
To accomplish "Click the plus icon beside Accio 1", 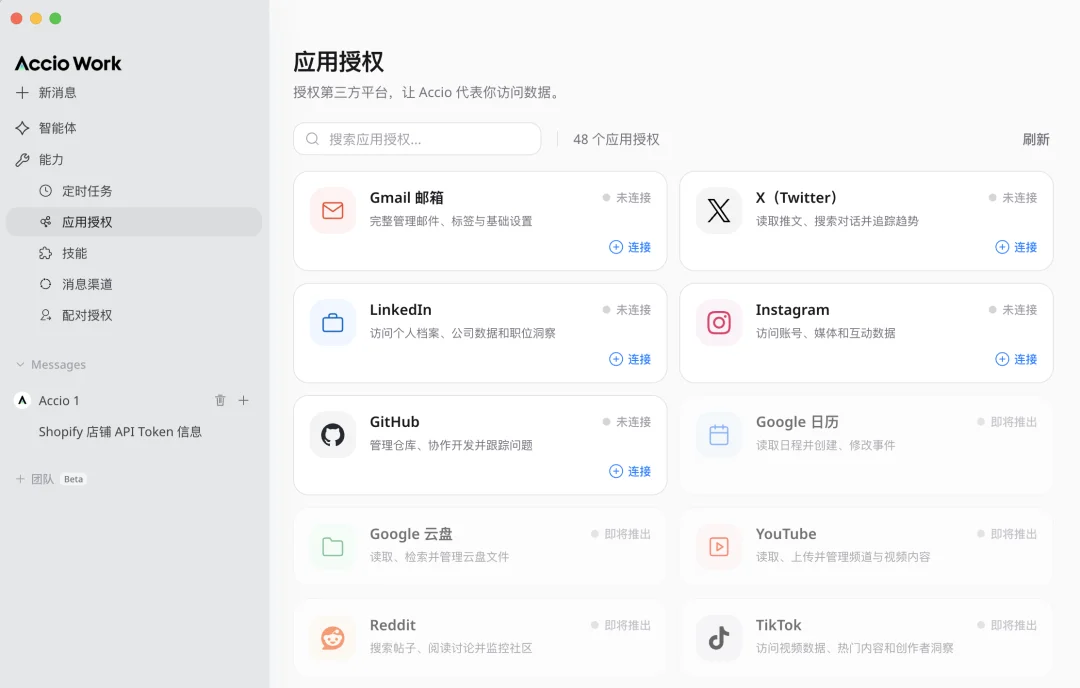I will (x=244, y=399).
